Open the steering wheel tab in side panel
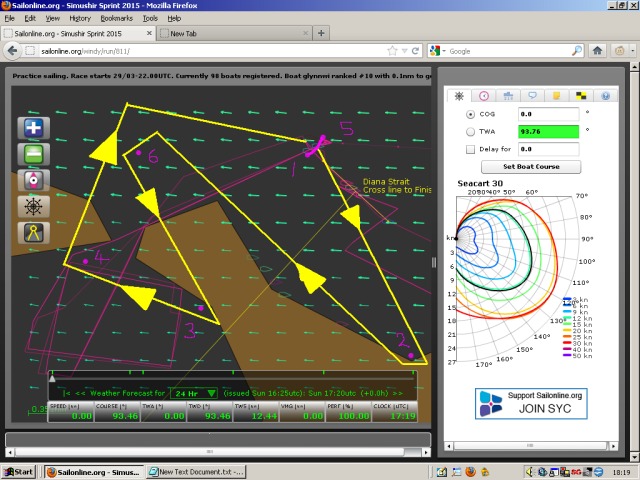Screen dimensions: 640x480 pos(459,96)
